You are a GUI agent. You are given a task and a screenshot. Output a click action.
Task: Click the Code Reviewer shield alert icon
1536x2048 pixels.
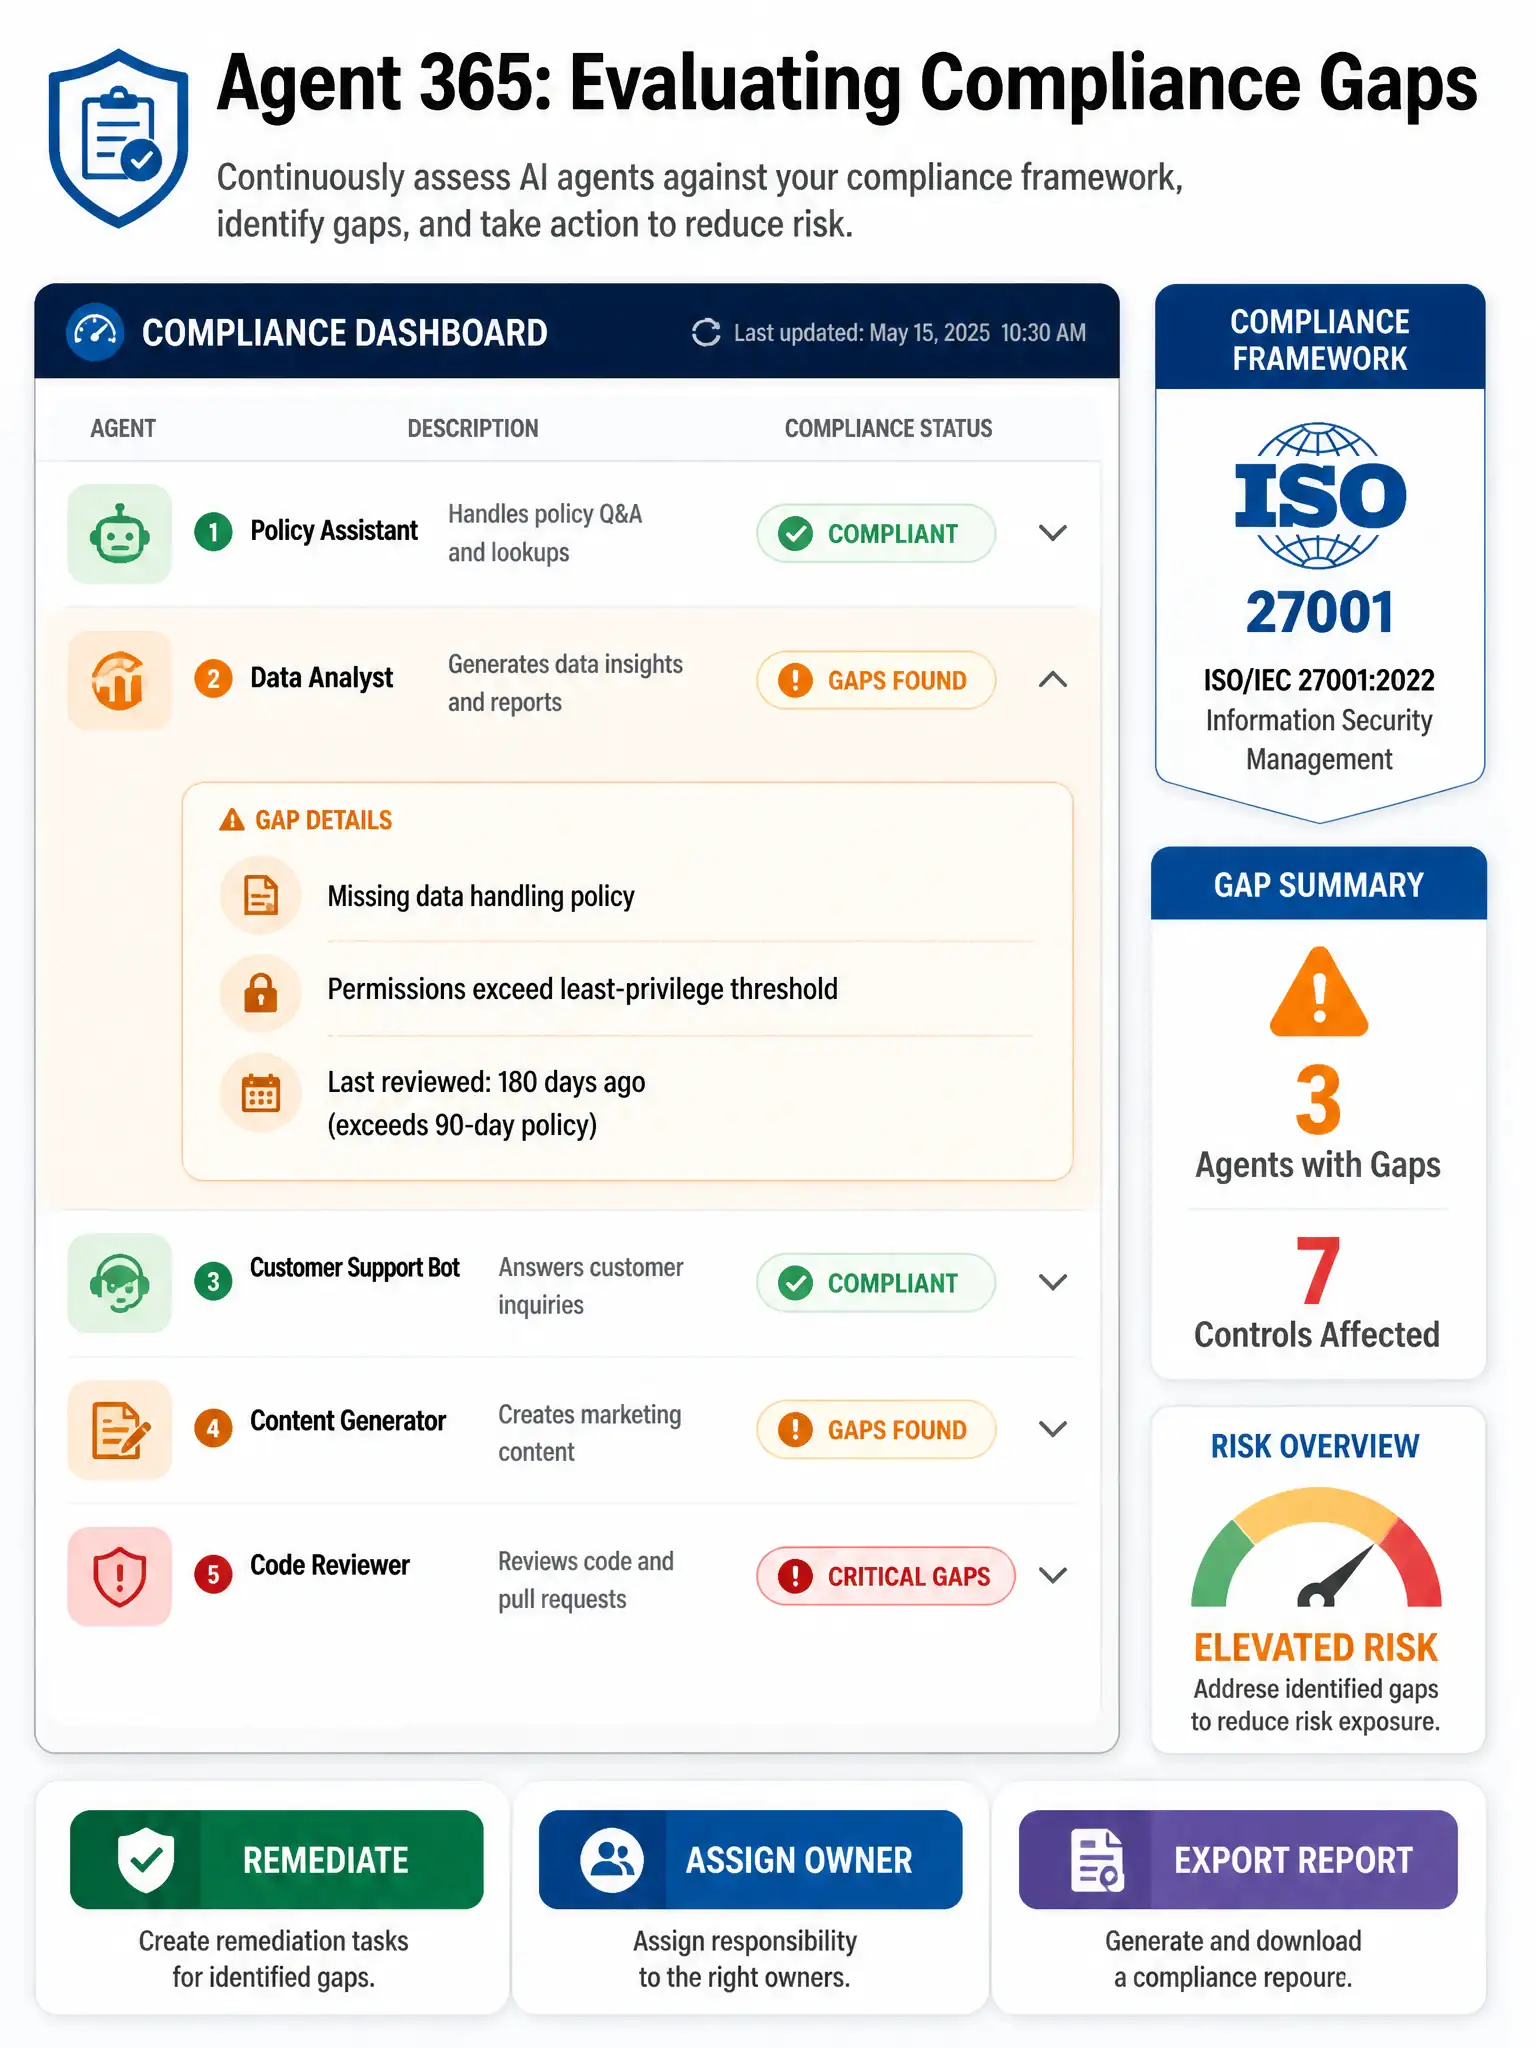pyautogui.click(x=120, y=1576)
